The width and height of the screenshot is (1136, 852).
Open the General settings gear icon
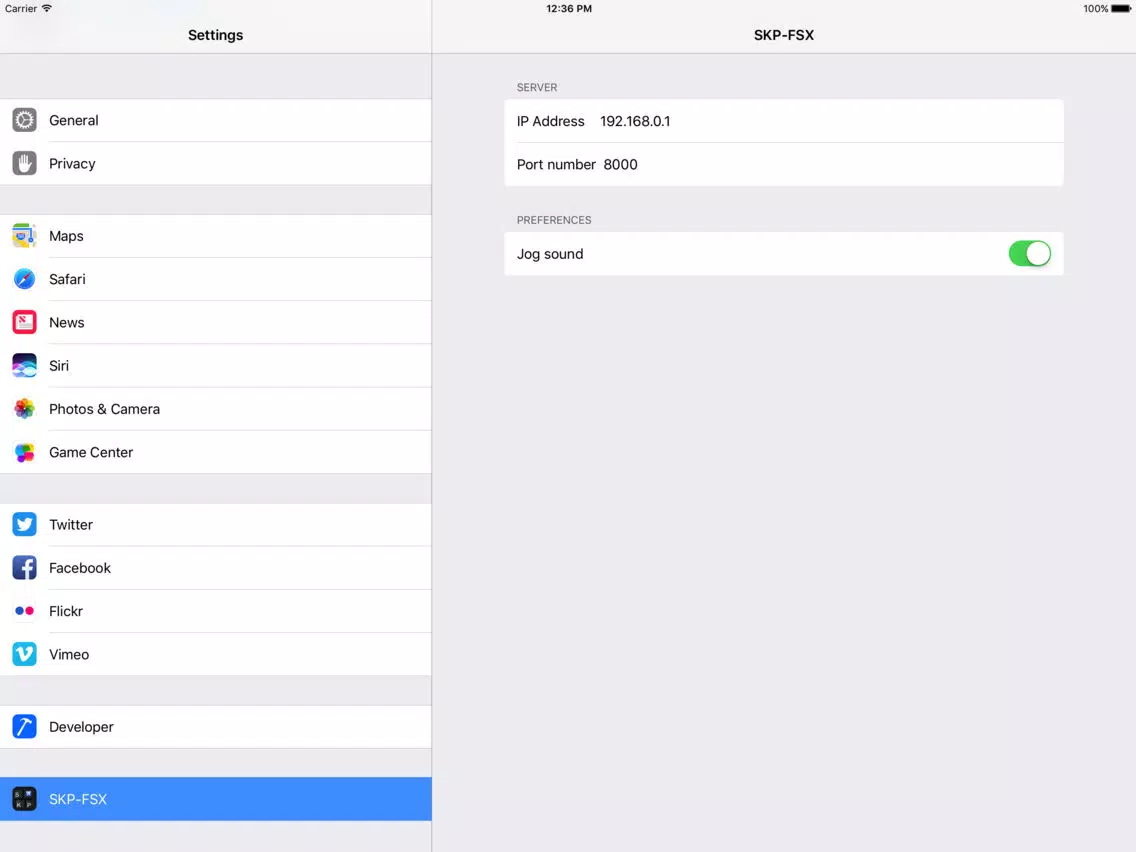(x=25, y=120)
